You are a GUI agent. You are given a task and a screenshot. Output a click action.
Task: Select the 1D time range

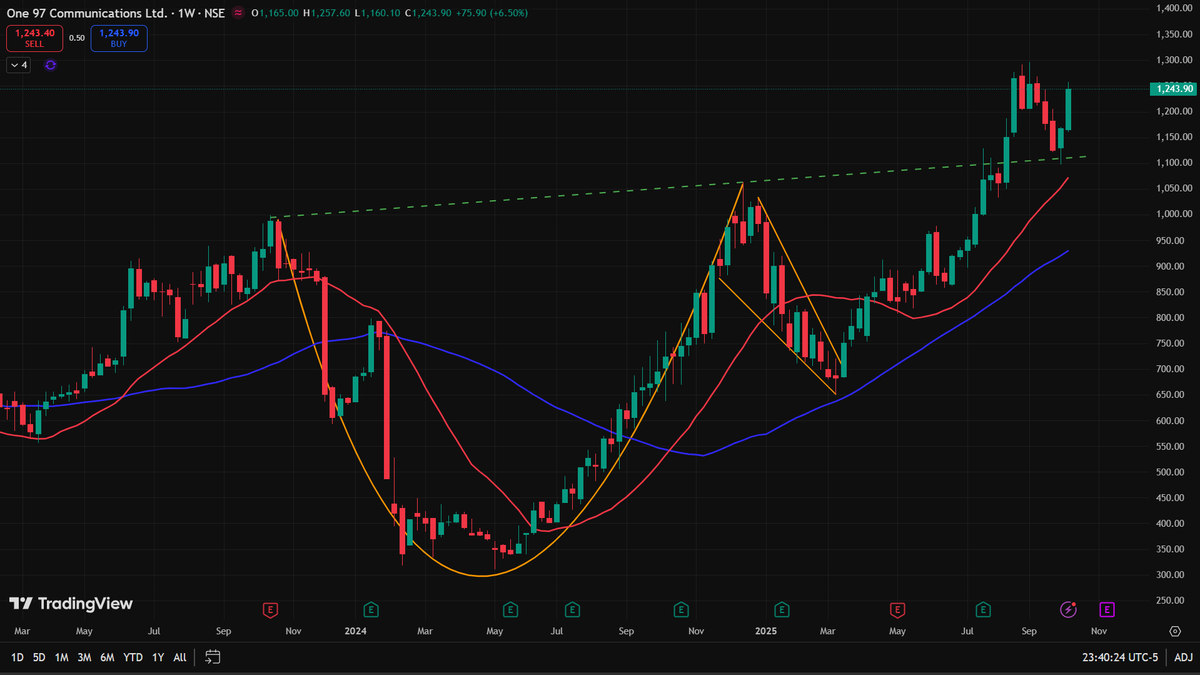pos(17,657)
